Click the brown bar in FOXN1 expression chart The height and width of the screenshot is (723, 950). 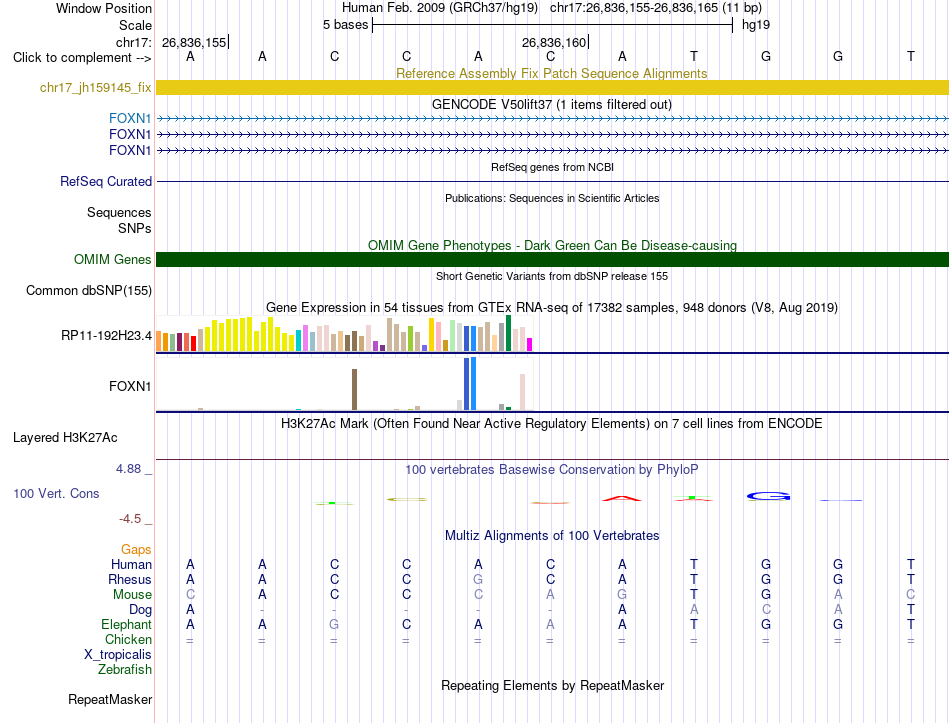click(x=354, y=390)
